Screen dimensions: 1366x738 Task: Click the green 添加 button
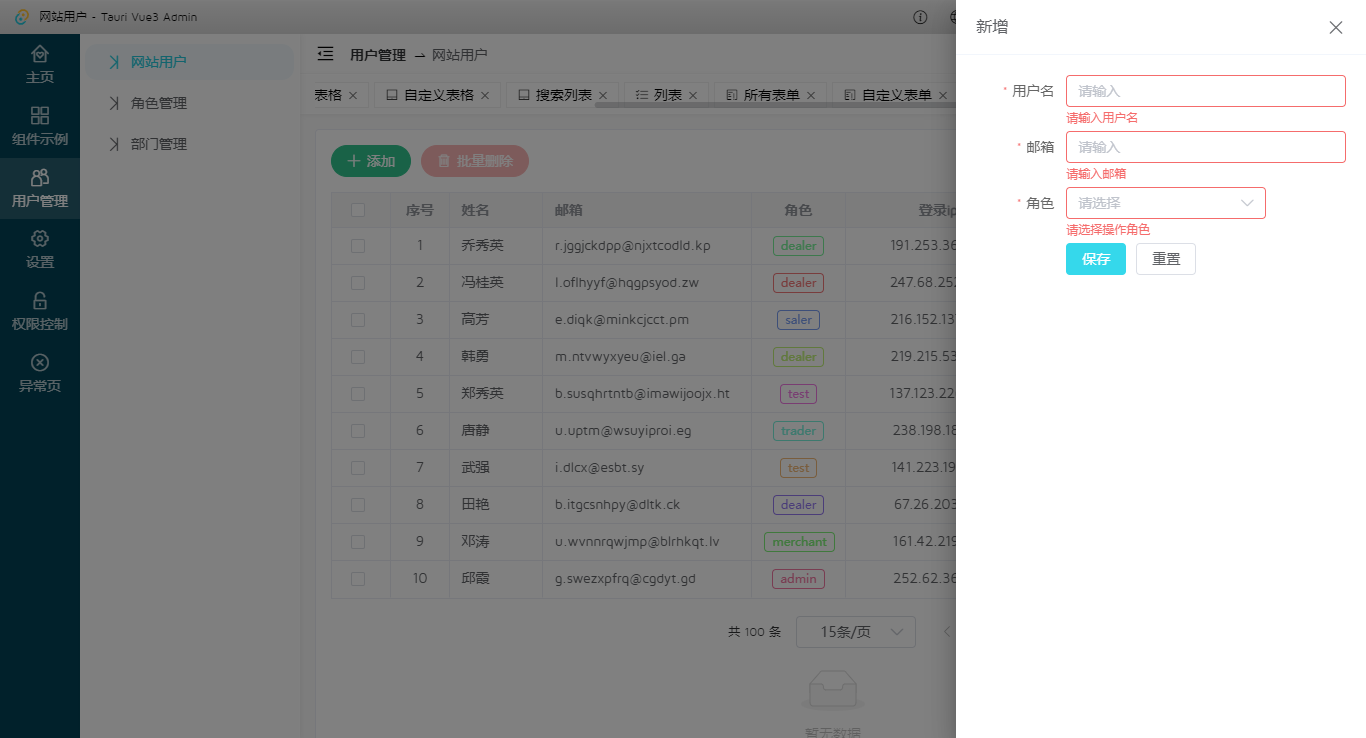(370, 161)
